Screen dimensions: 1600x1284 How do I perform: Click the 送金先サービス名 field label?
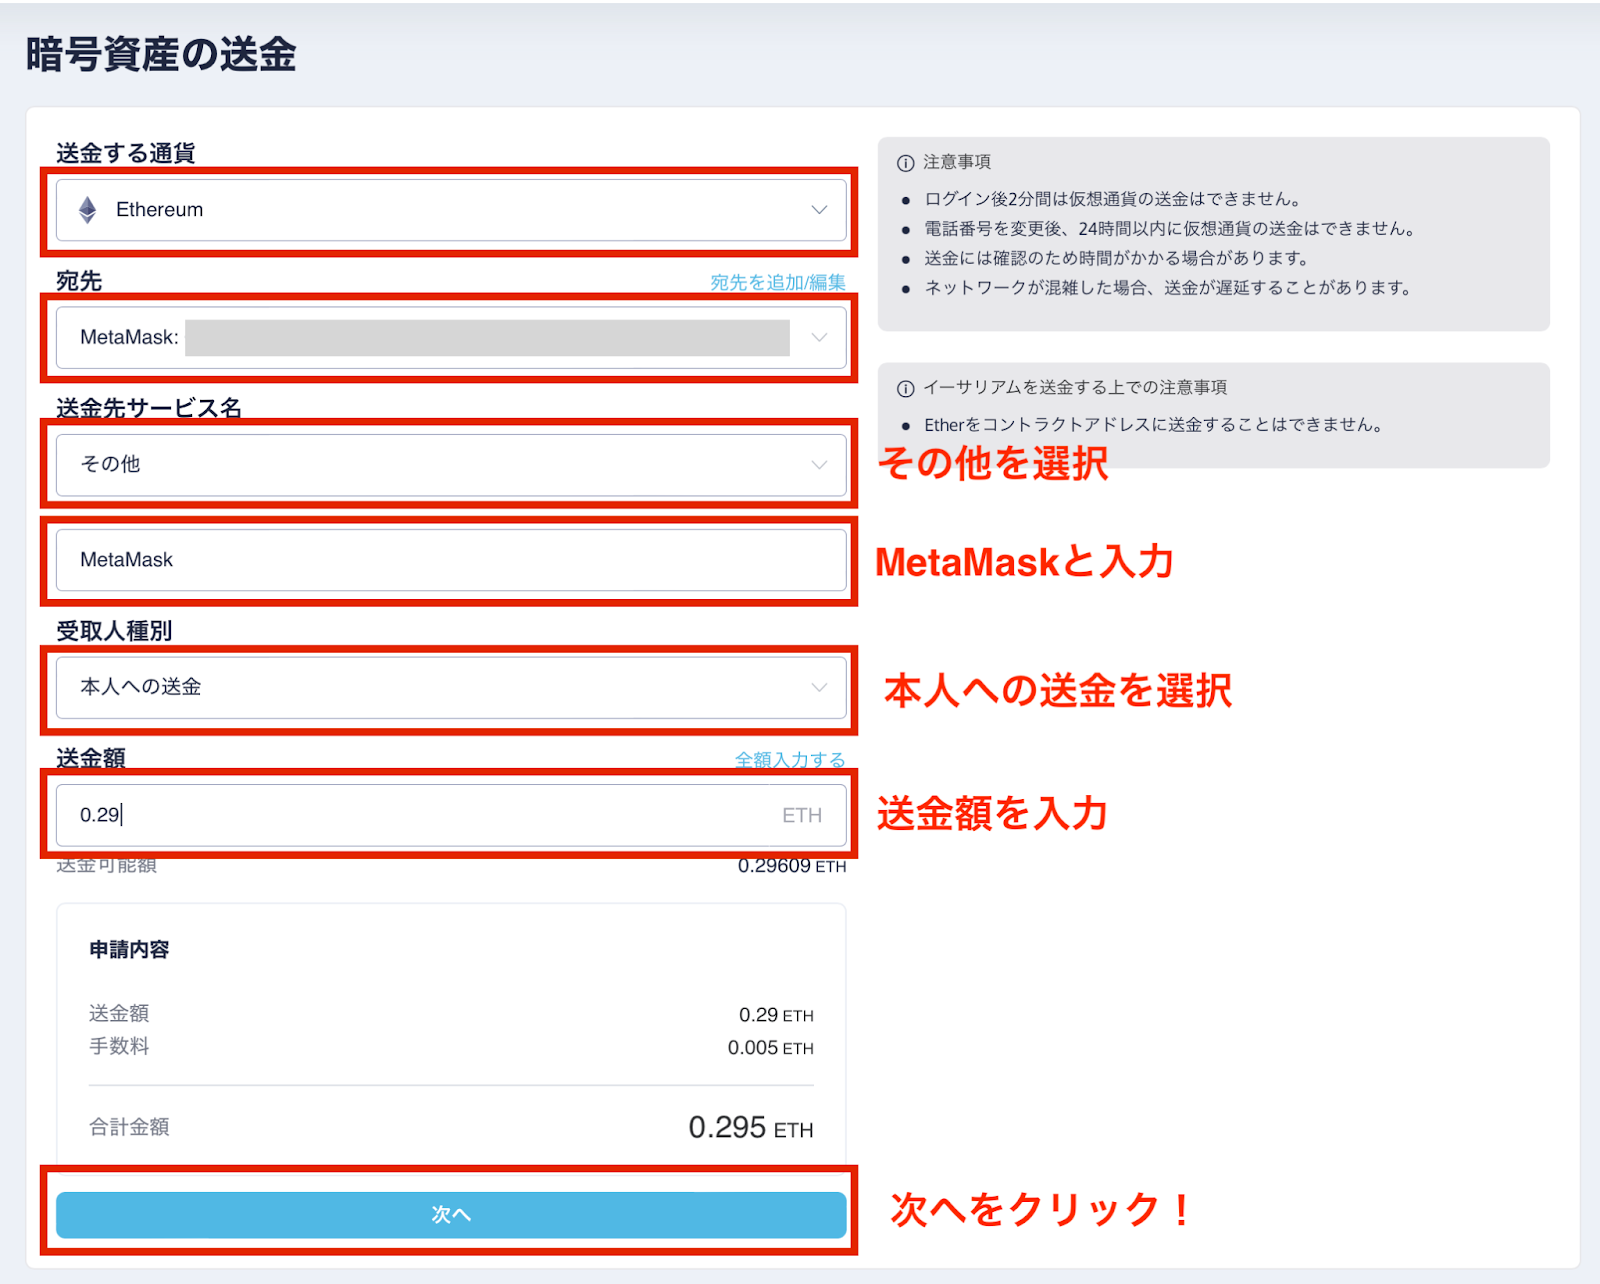(149, 408)
